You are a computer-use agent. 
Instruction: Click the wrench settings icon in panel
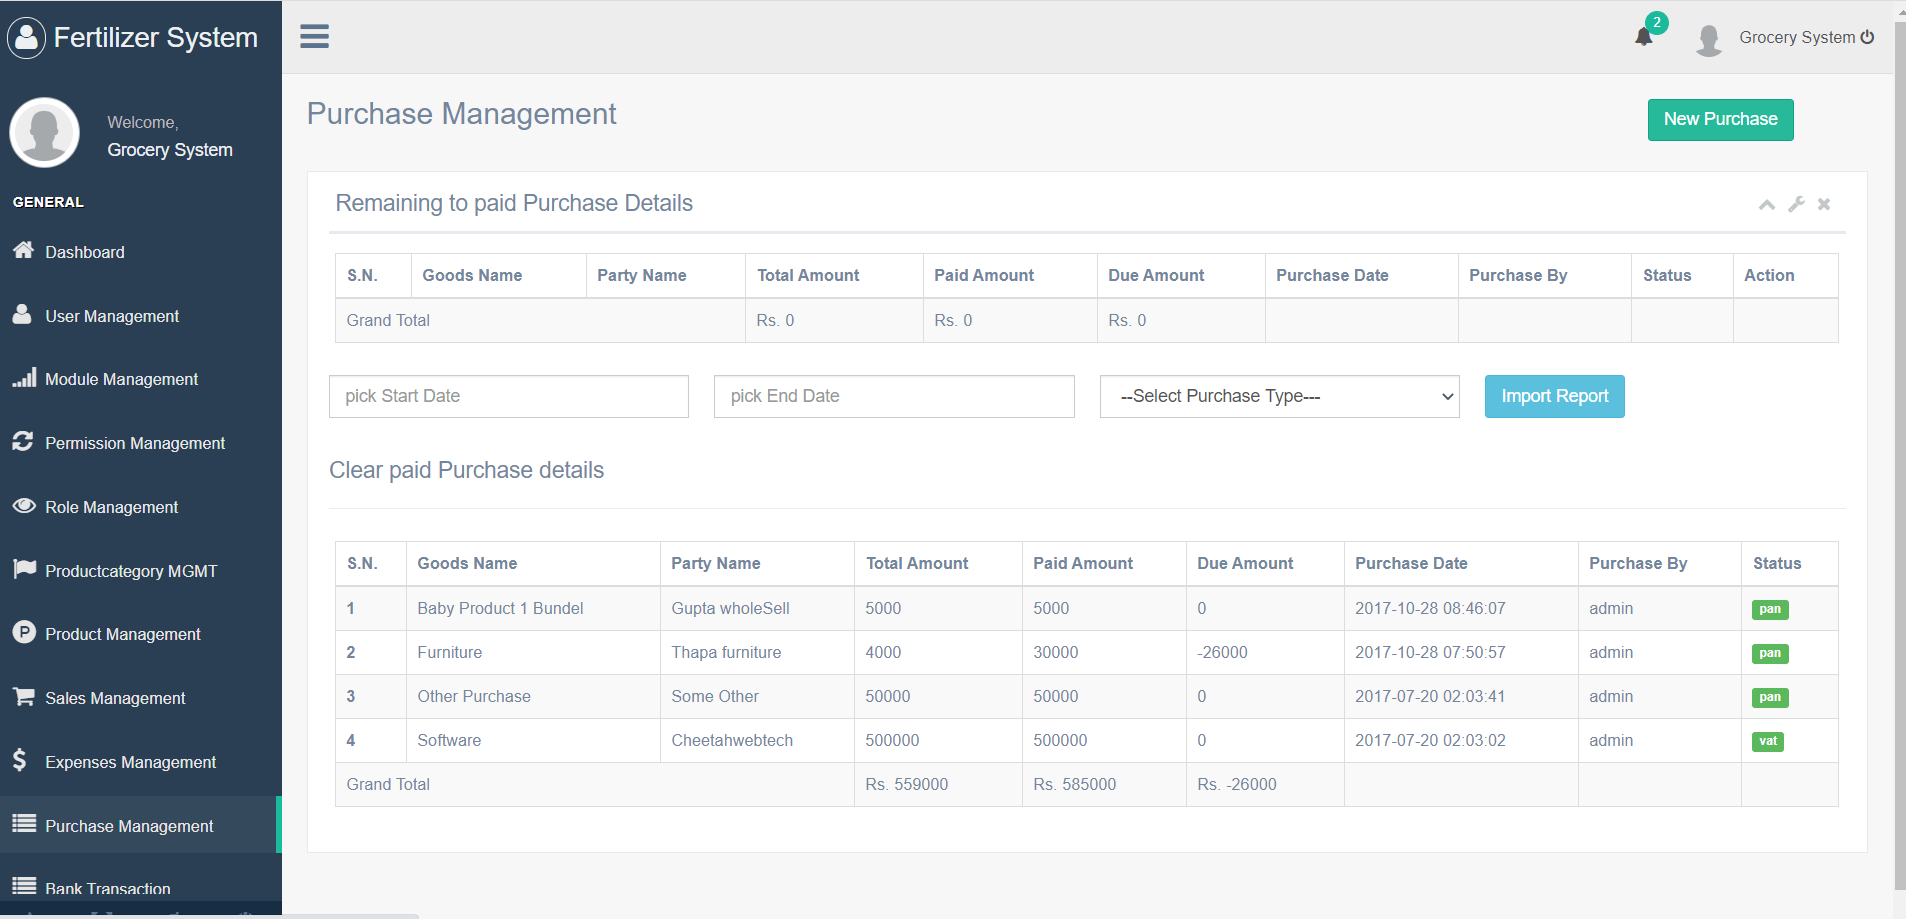click(1796, 204)
